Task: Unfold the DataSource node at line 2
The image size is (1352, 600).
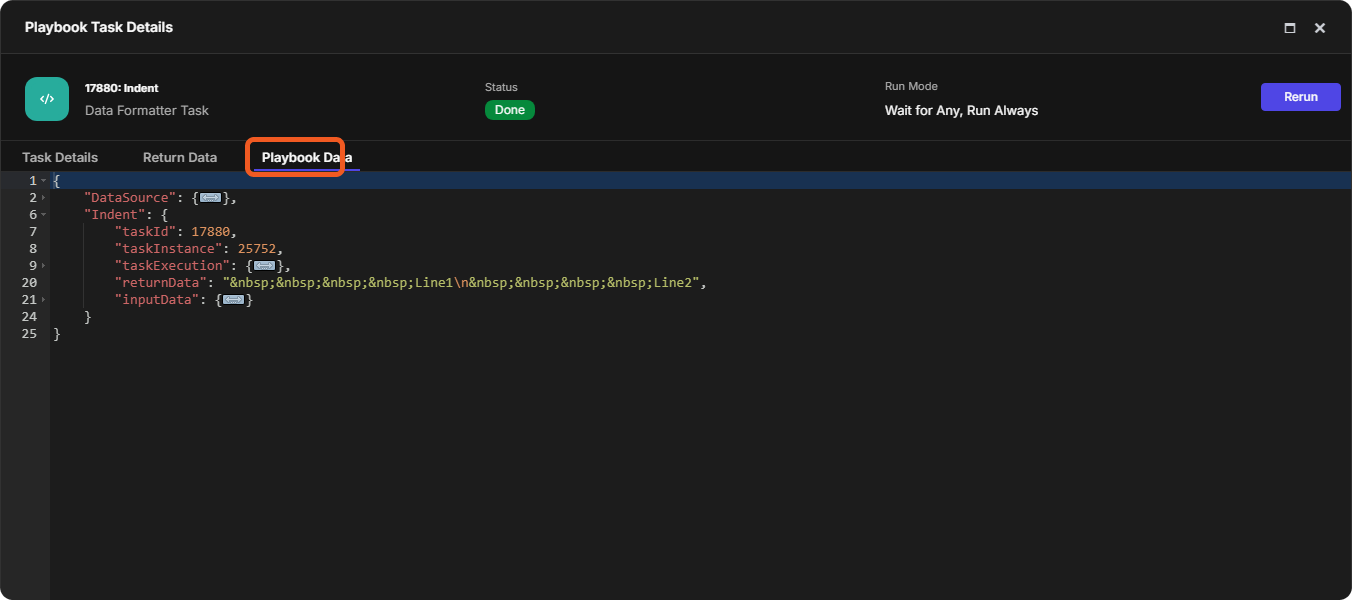Action: [44, 198]
